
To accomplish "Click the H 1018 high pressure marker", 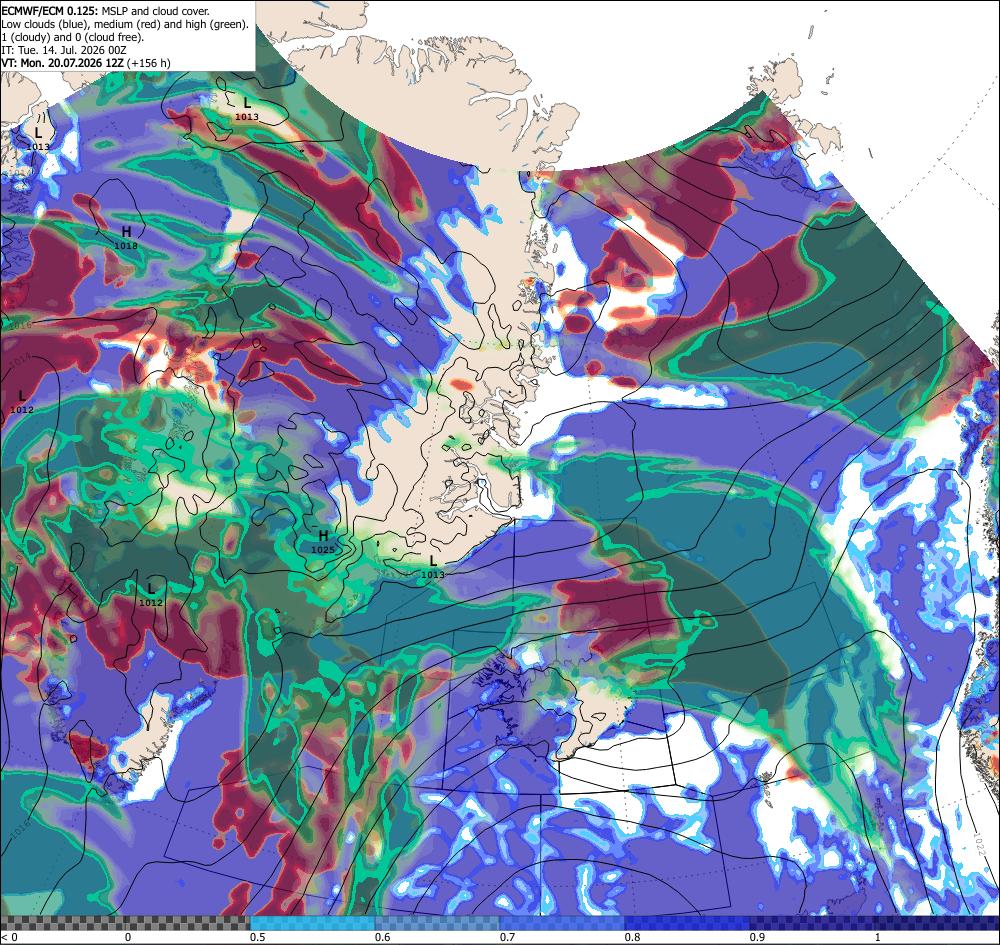I will 126,237.
